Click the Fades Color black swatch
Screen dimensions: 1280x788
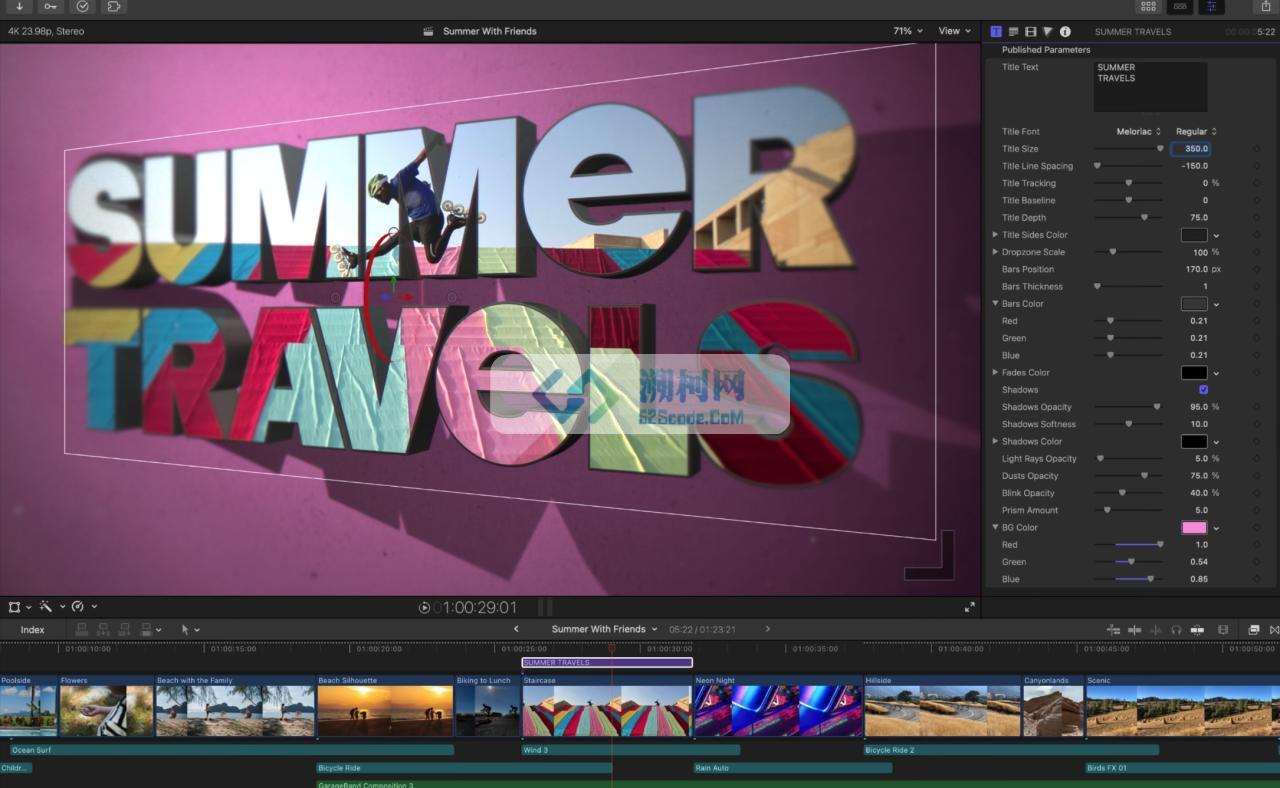[1194, 373]
